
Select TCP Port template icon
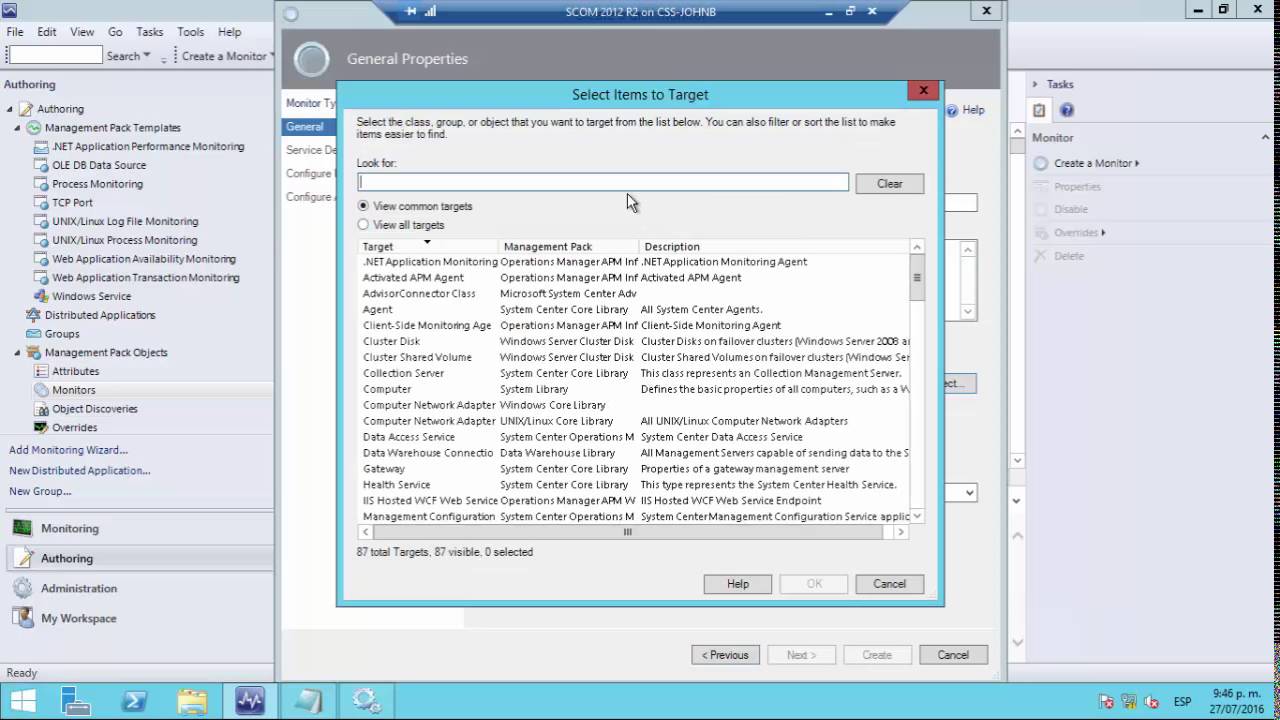(x=41, y=202)
